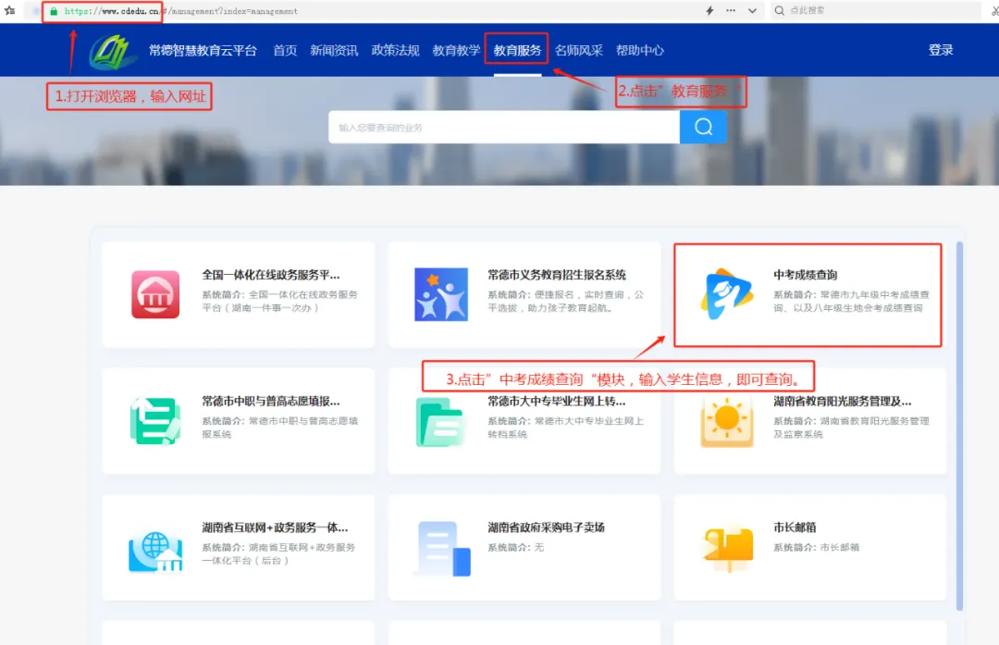The image size is (999, 645).
Task: Click the blue magnifier search button
Action: point(703,127)
